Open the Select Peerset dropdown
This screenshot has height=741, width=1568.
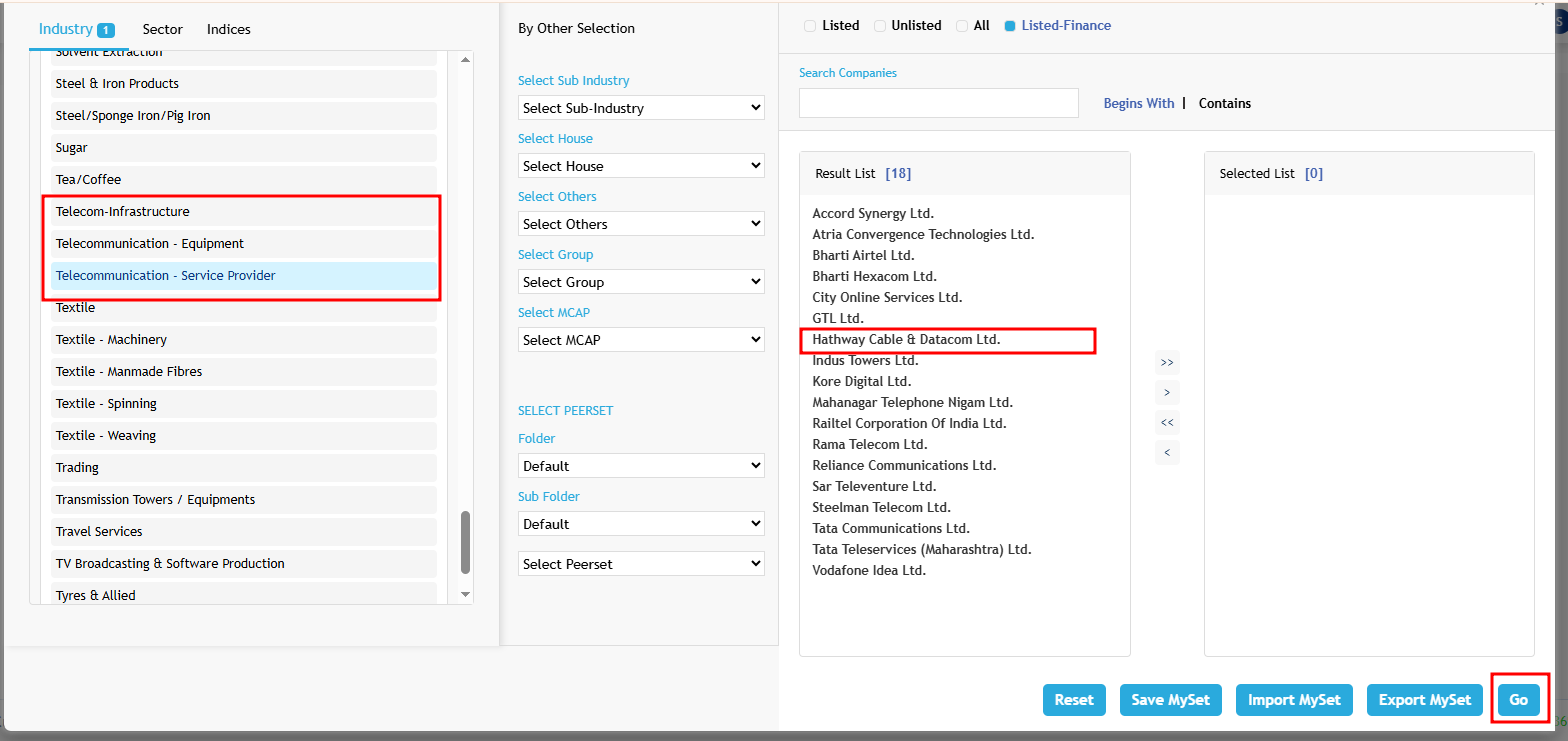(x=641, y=564)
